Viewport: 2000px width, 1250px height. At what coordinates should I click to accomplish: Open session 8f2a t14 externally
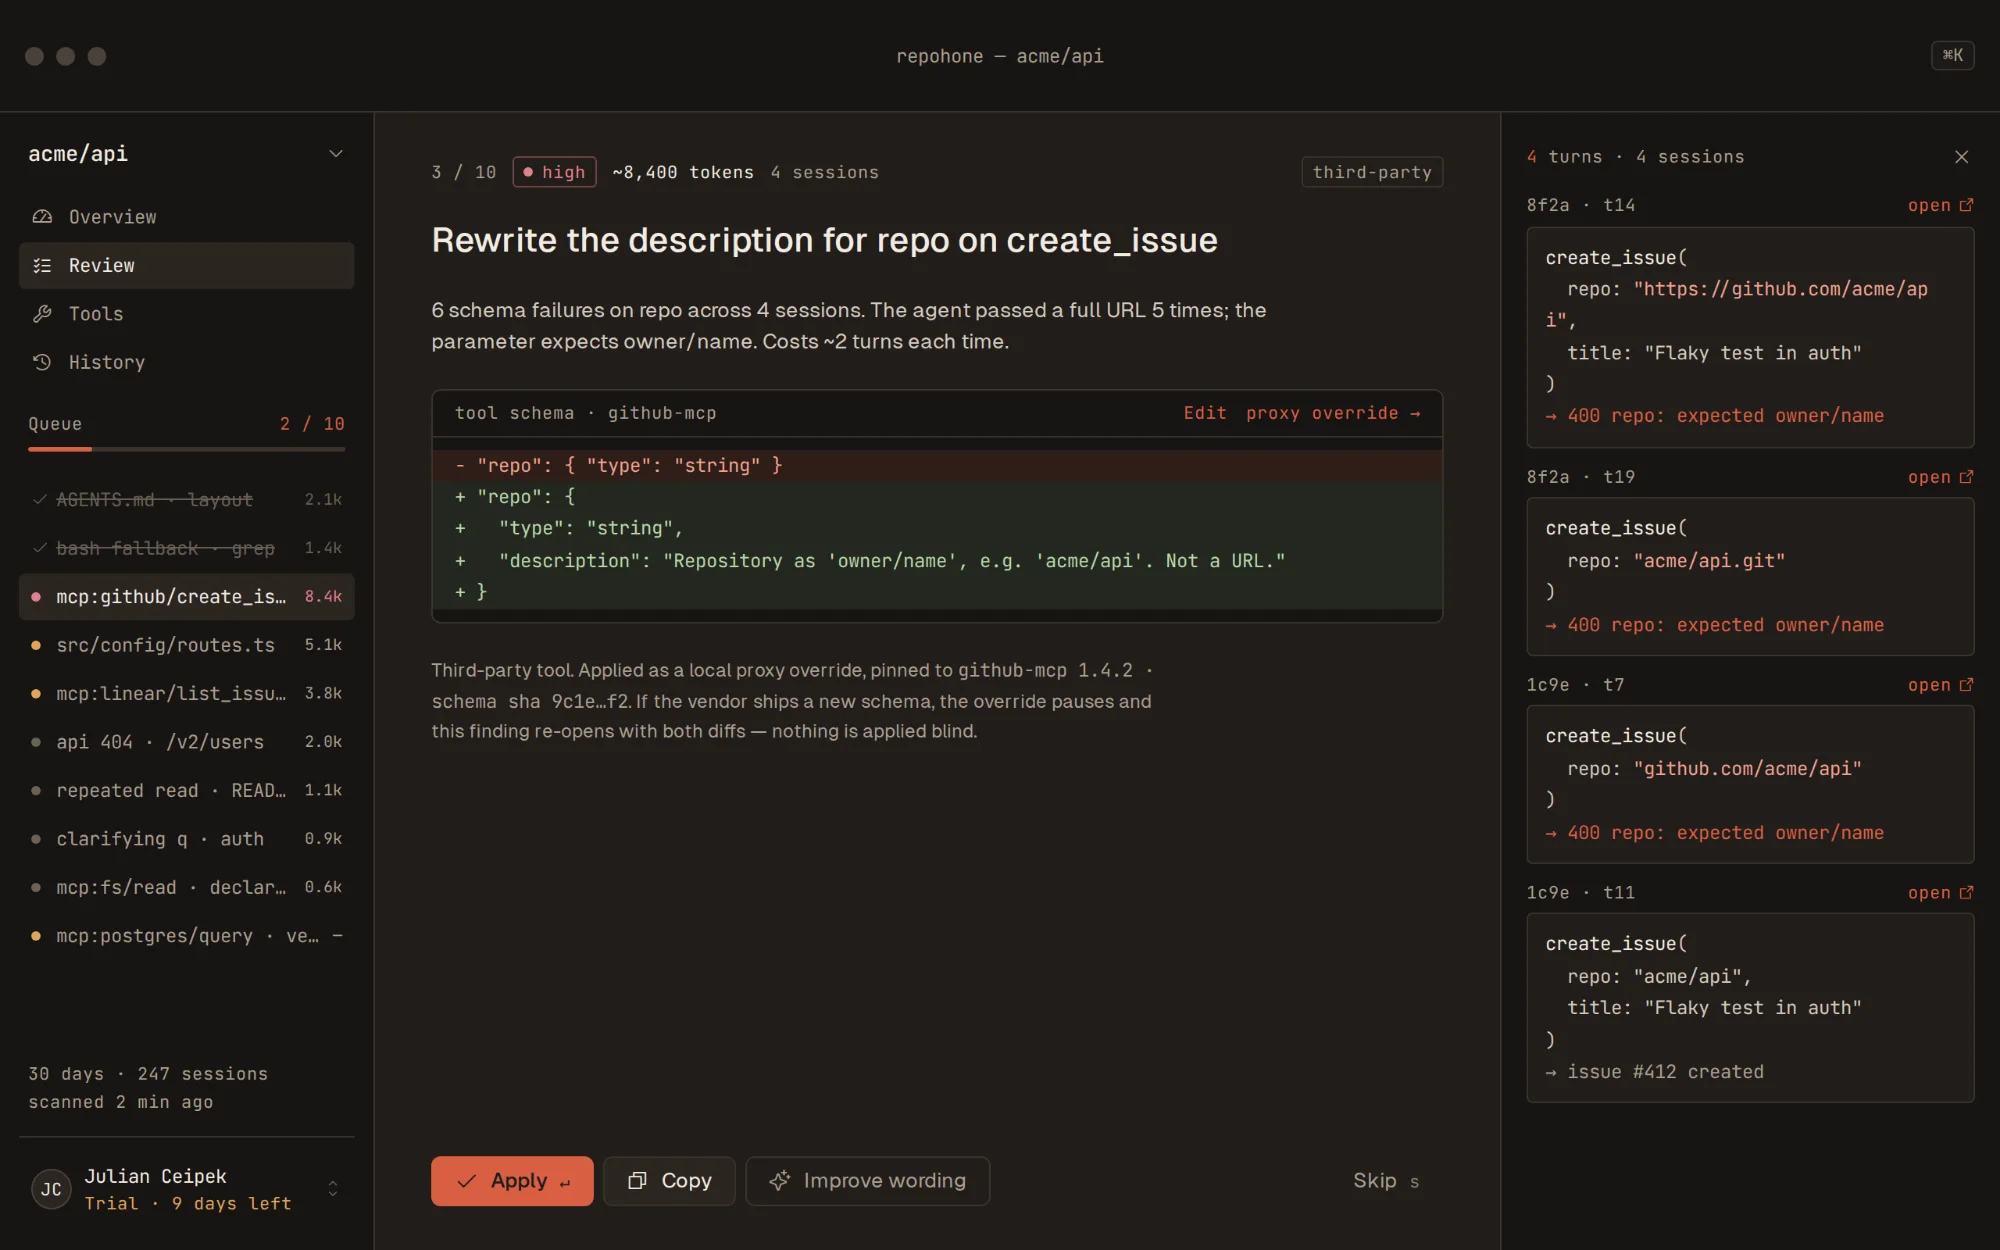(1940, 205)
